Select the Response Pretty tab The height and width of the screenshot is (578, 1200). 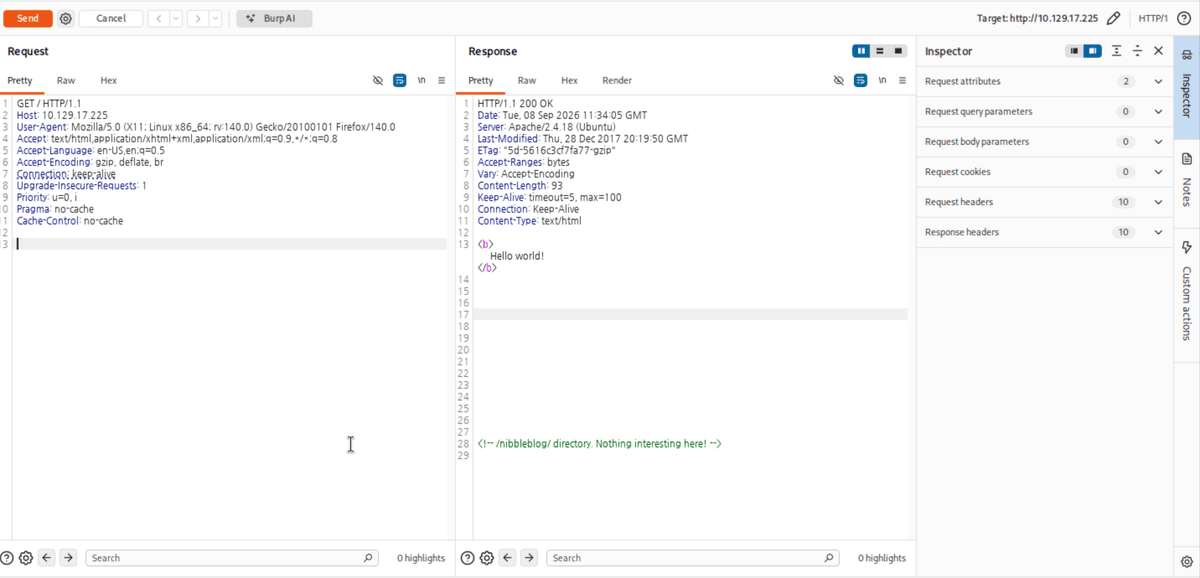(x=481, y=80)
